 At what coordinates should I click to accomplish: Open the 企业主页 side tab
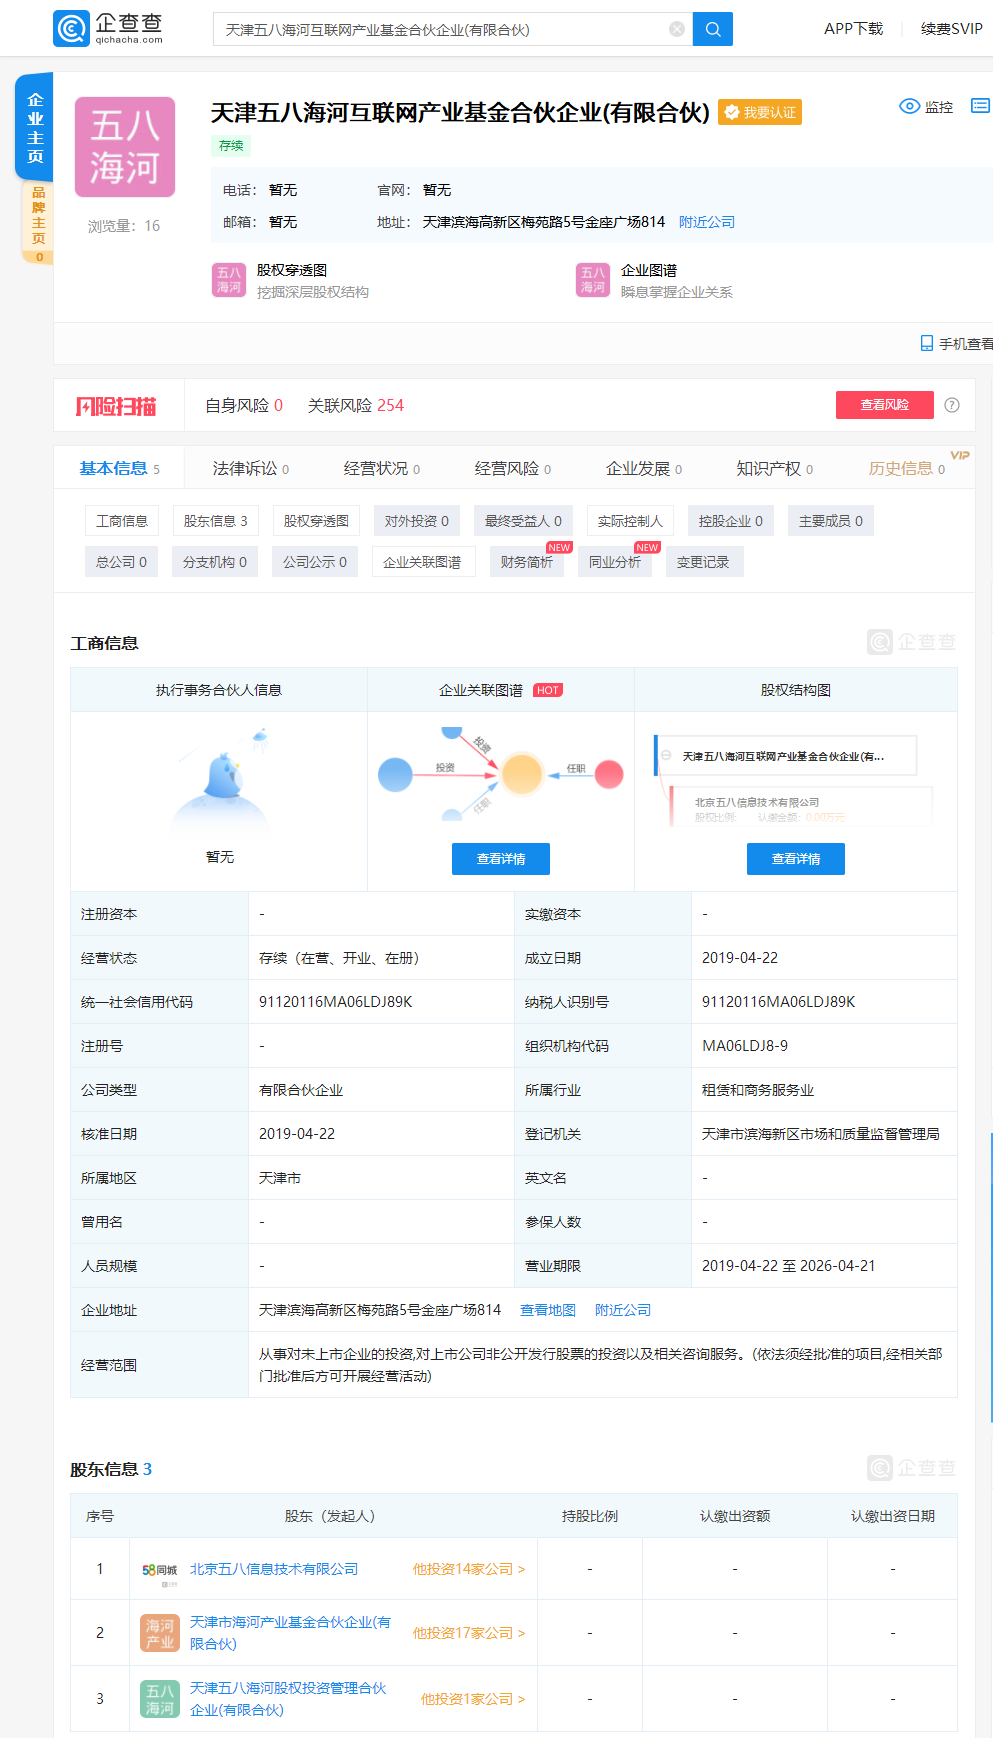(35, 128)
